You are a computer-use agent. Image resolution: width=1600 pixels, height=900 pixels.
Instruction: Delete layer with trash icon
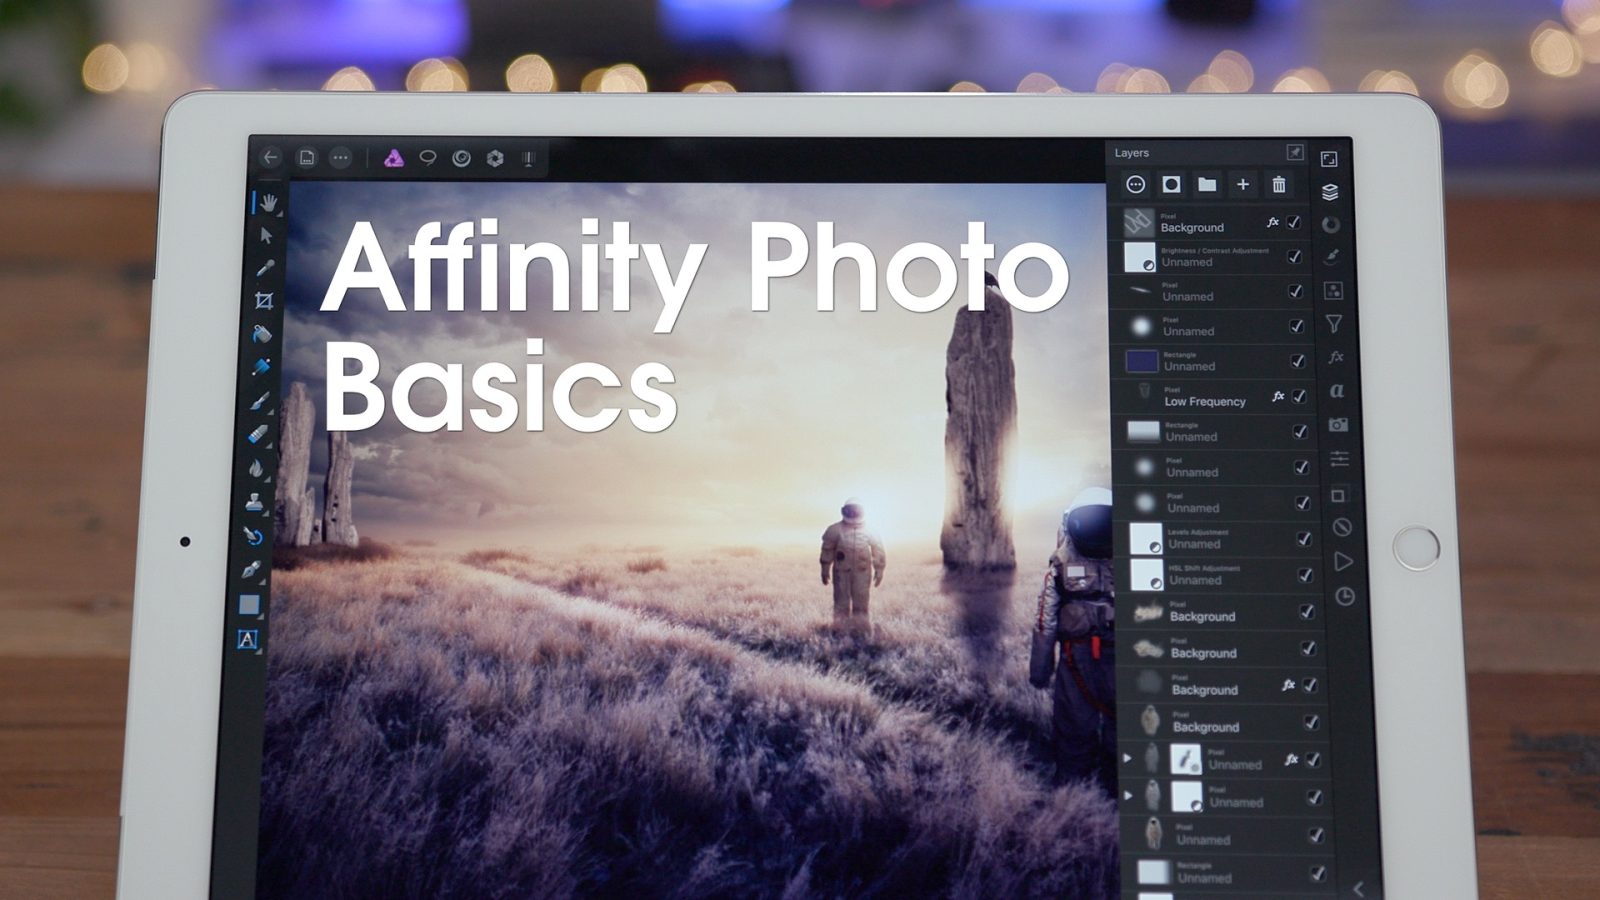[x=1278, y=185]
